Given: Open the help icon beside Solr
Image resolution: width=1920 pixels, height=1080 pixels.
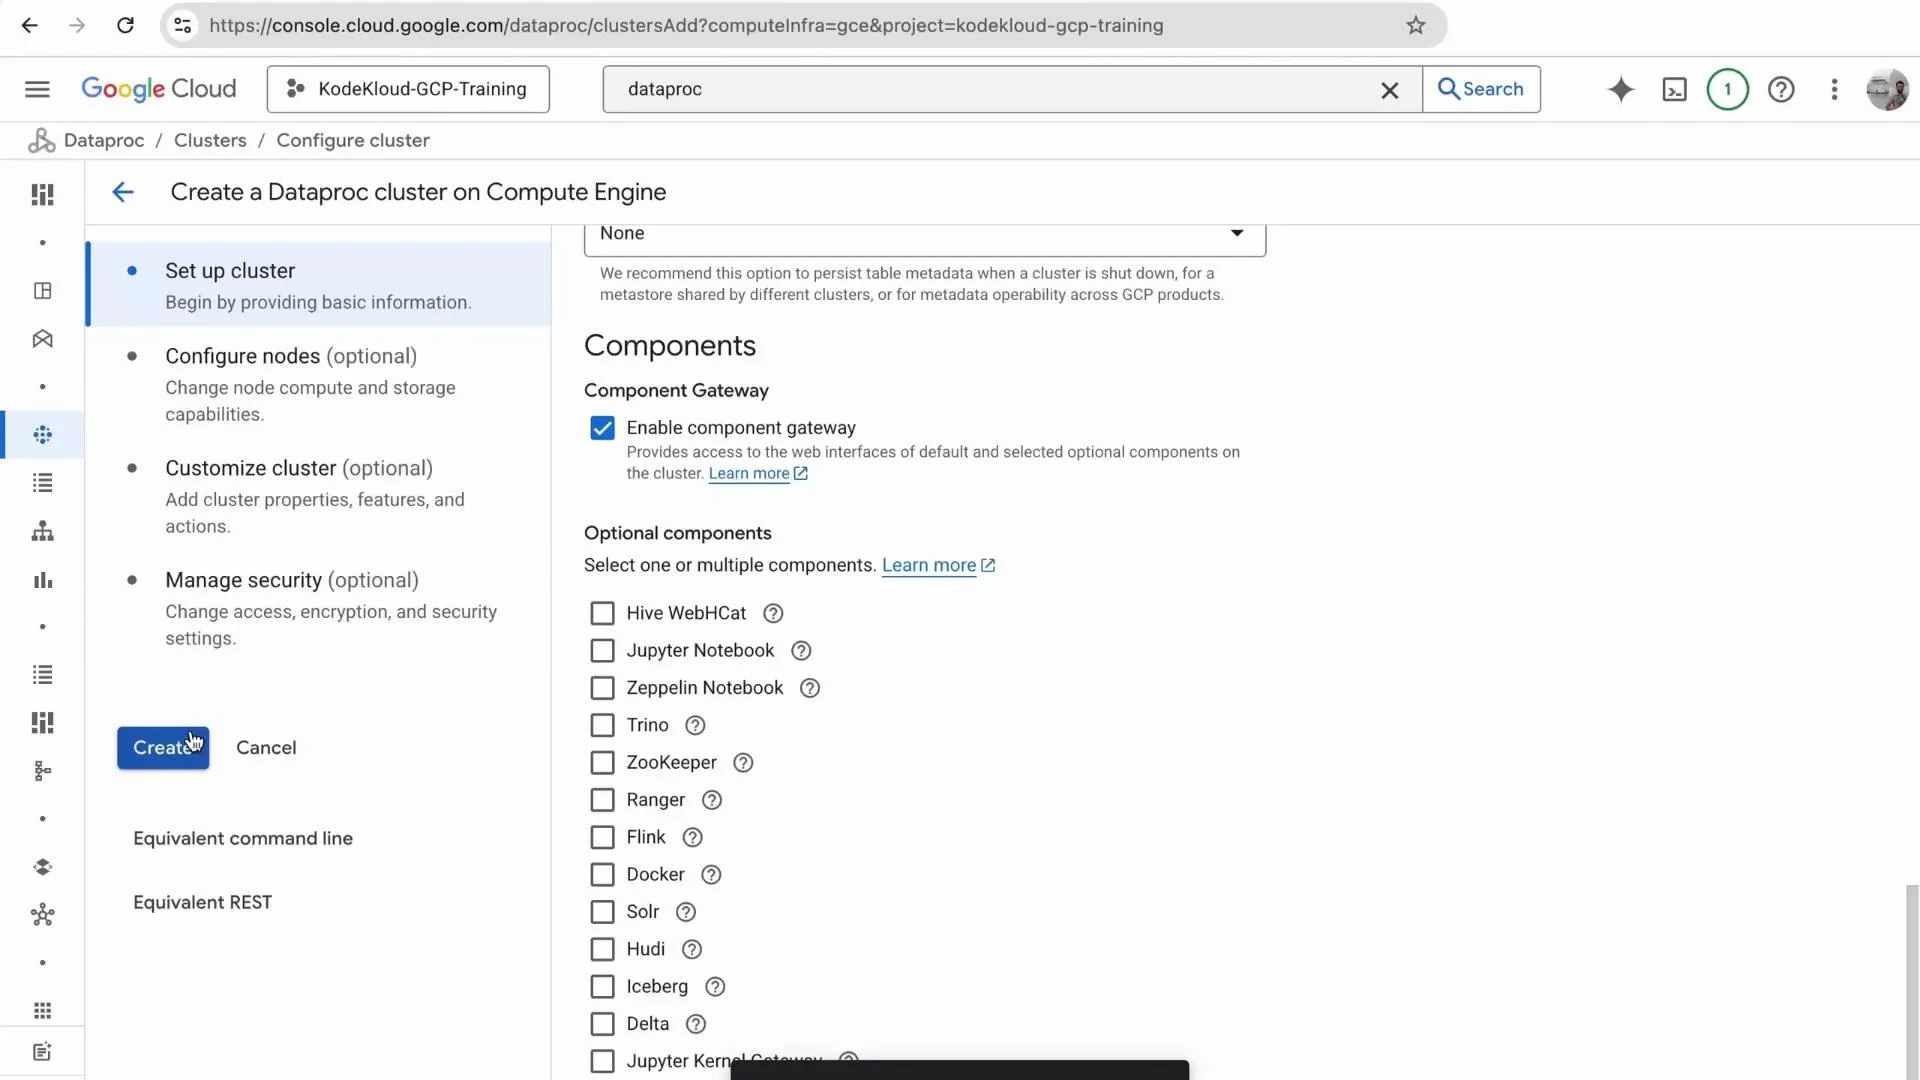Looking at the screenshot, I should 686,912.
